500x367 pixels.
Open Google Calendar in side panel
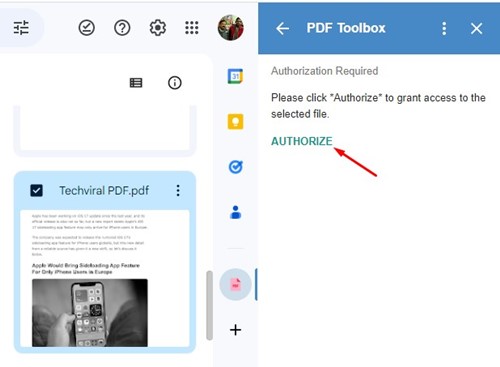coord(235,76)
